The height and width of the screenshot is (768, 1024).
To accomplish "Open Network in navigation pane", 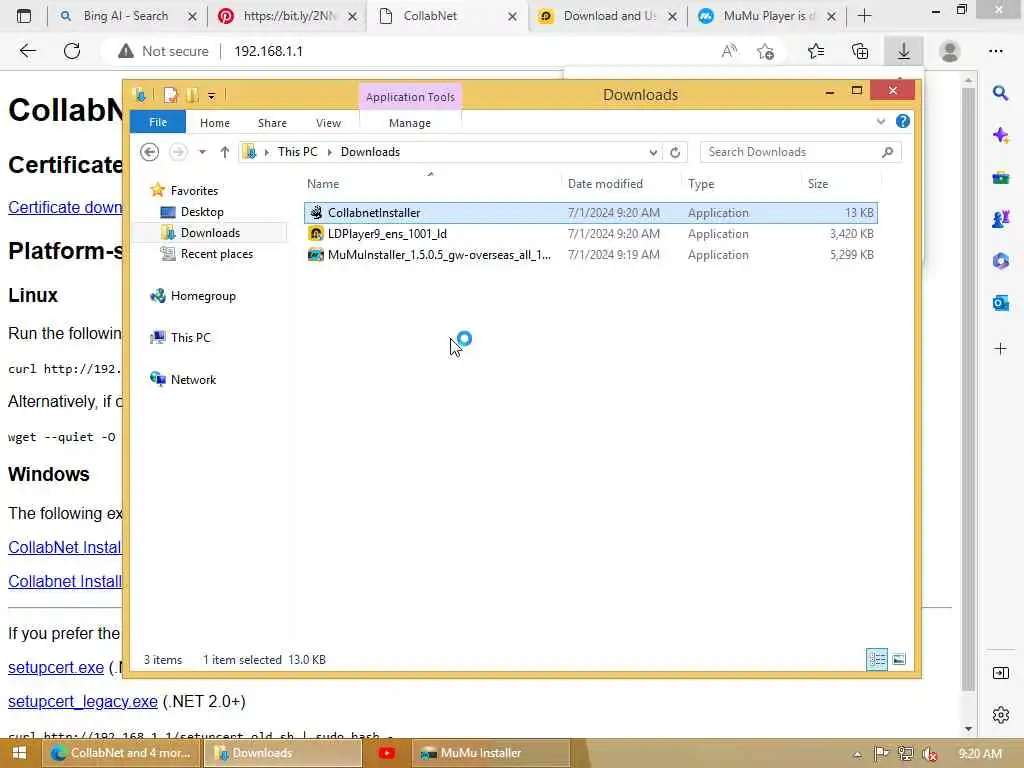I will (193, 379).
